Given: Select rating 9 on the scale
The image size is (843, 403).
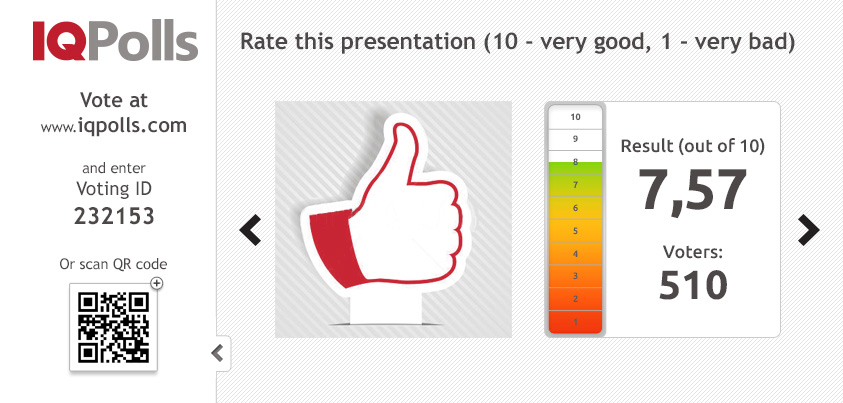Looking at the screenshot, I should [x=575, y=139].
